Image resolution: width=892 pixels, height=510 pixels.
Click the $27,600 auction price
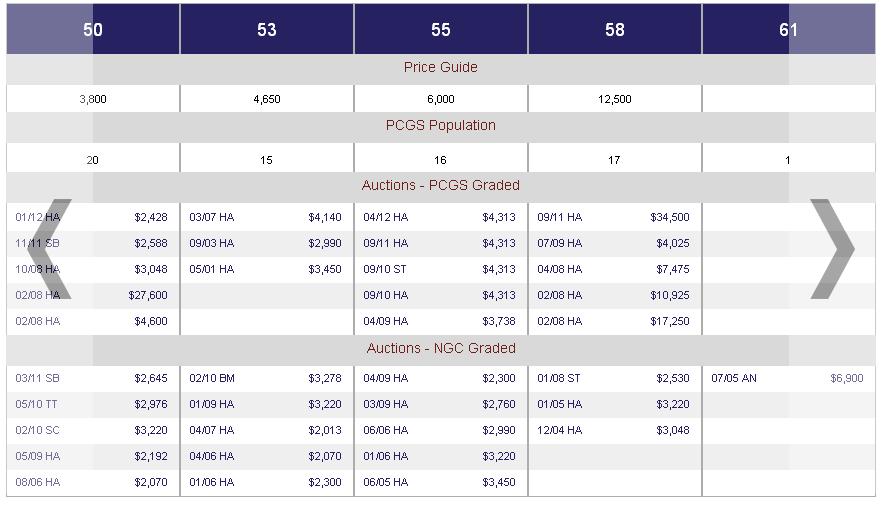[x=148, y=295]
